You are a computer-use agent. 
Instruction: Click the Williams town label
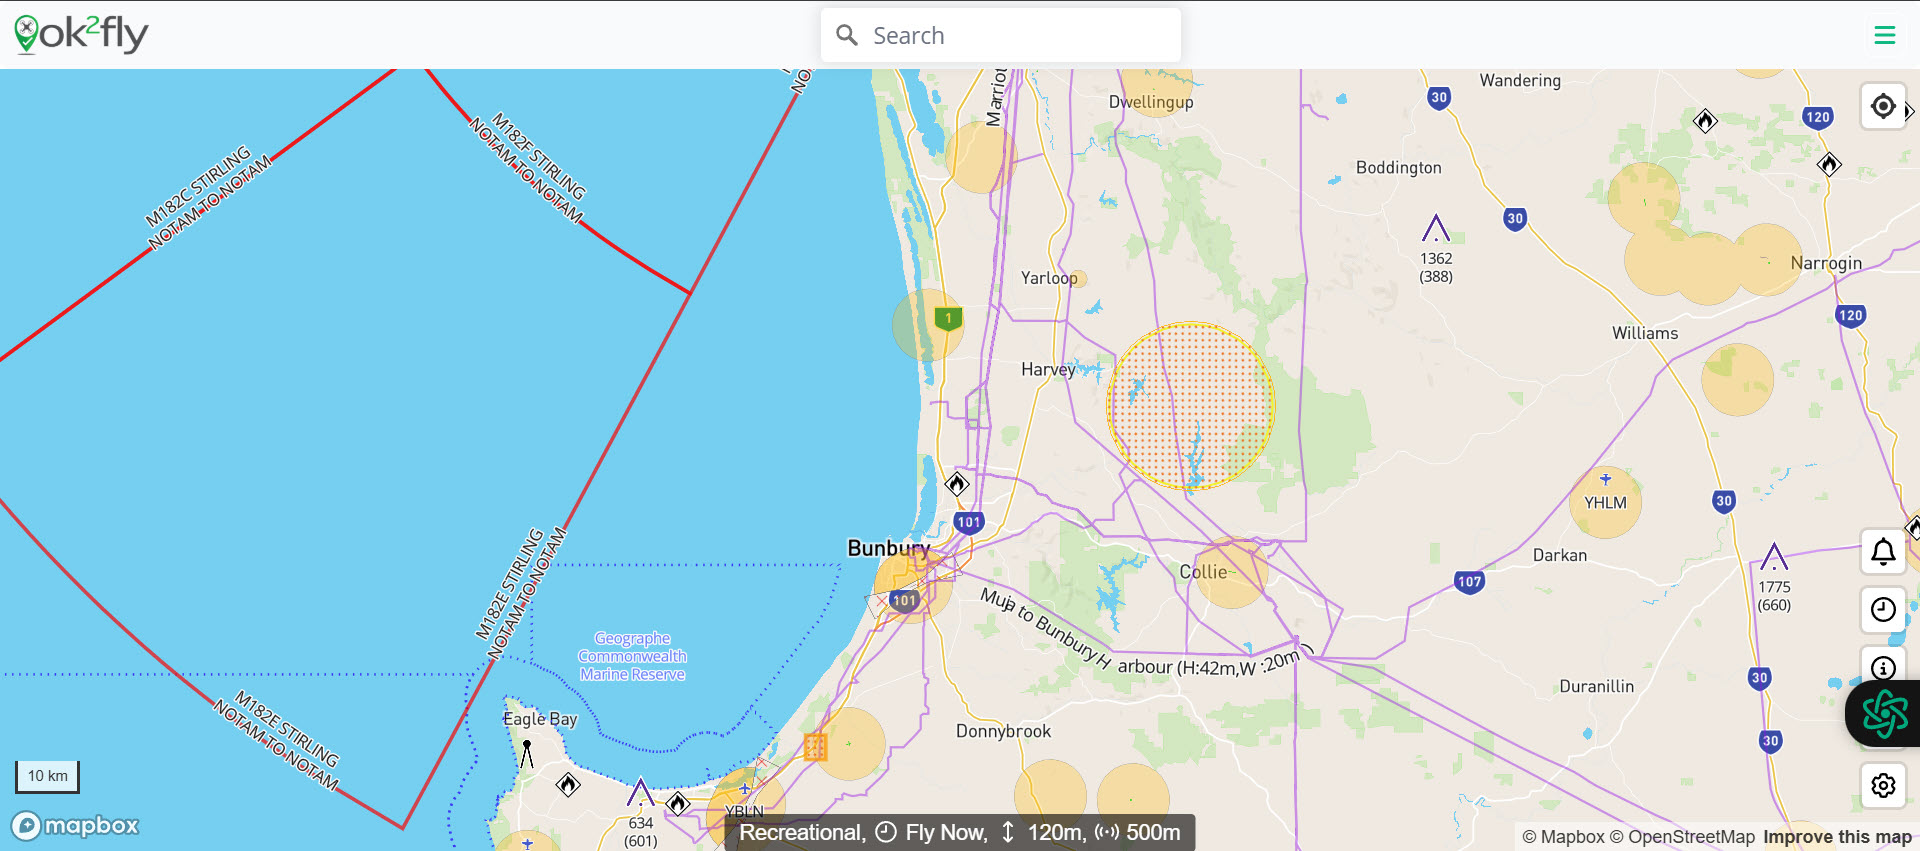click(1645, 333)
